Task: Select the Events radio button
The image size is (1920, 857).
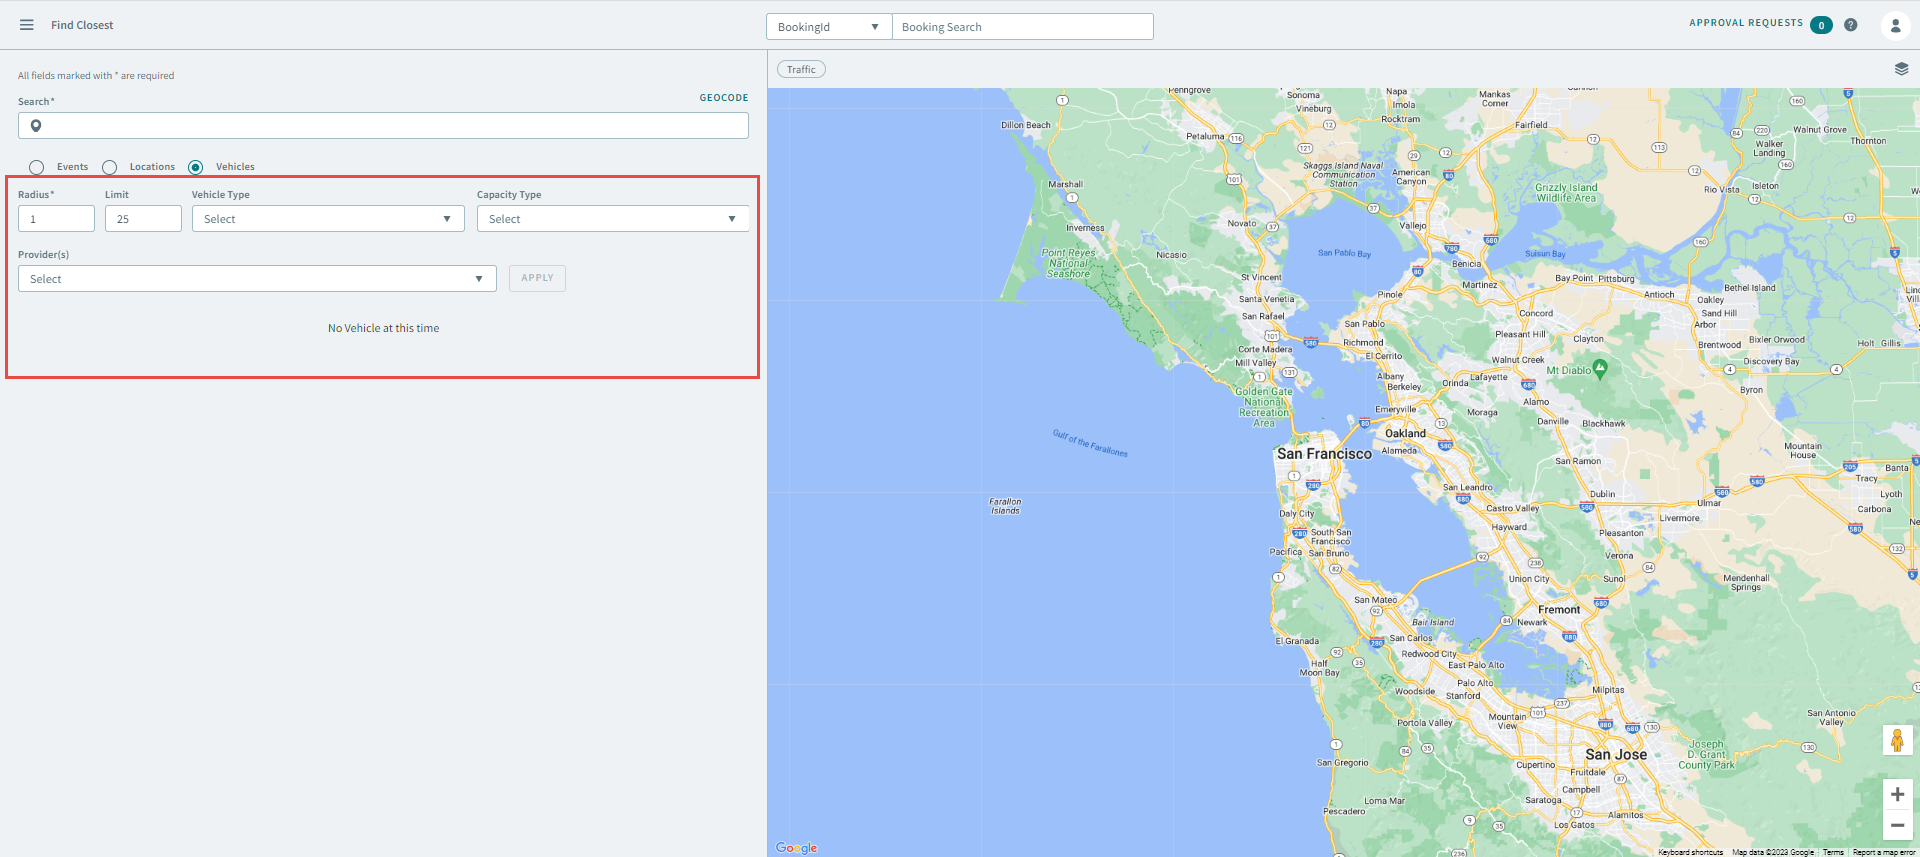Action: 37,167
